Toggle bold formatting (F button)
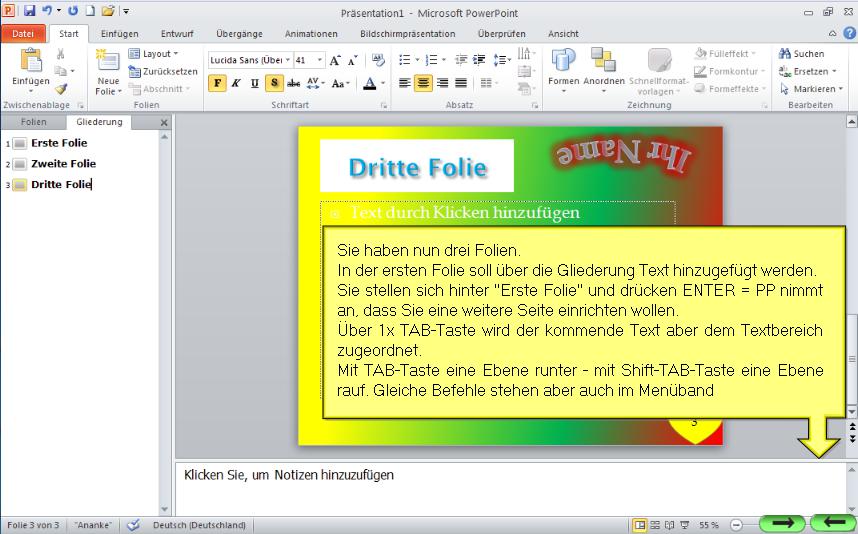 [x=217, y=83]
